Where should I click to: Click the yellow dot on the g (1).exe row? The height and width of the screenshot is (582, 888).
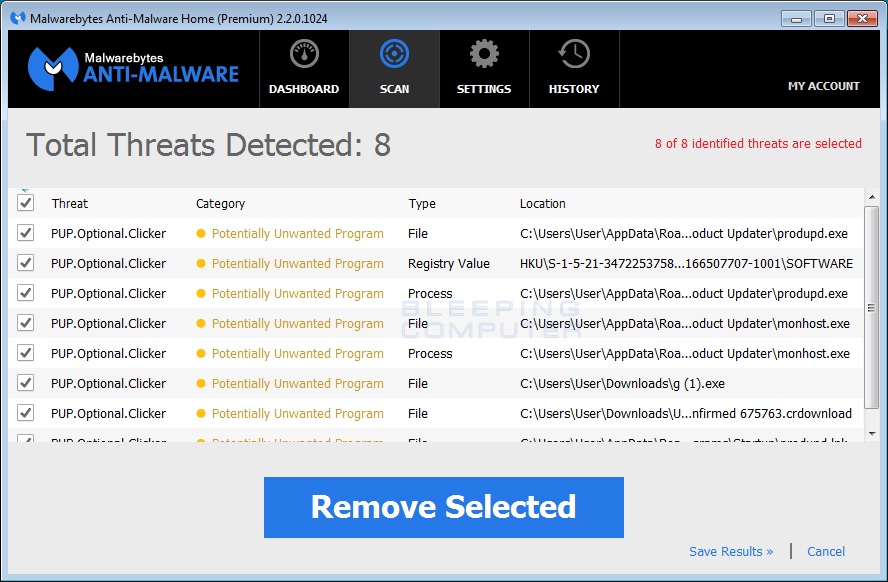click(x=203, y=383)
